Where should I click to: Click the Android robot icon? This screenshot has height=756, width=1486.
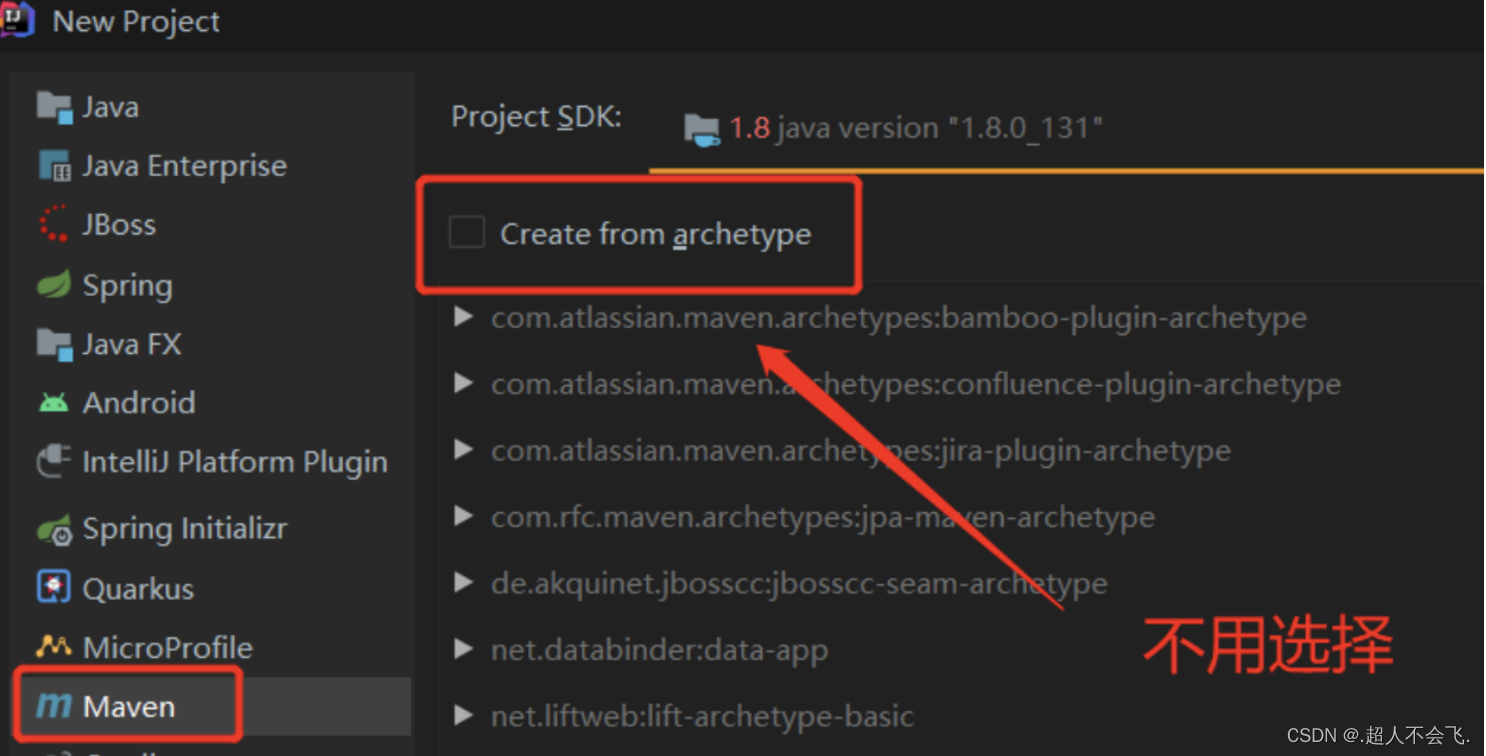(54, 403)
